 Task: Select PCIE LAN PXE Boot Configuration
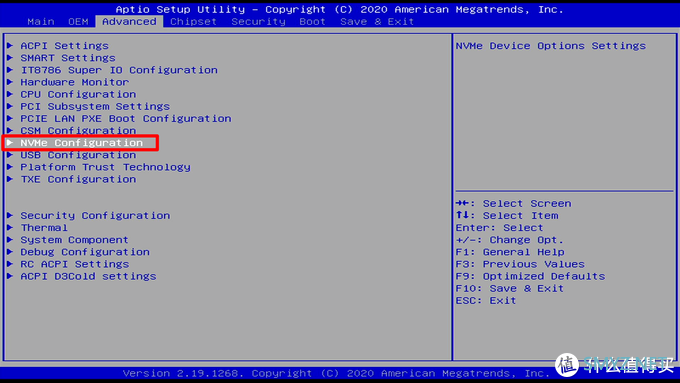tap(126, 118)
